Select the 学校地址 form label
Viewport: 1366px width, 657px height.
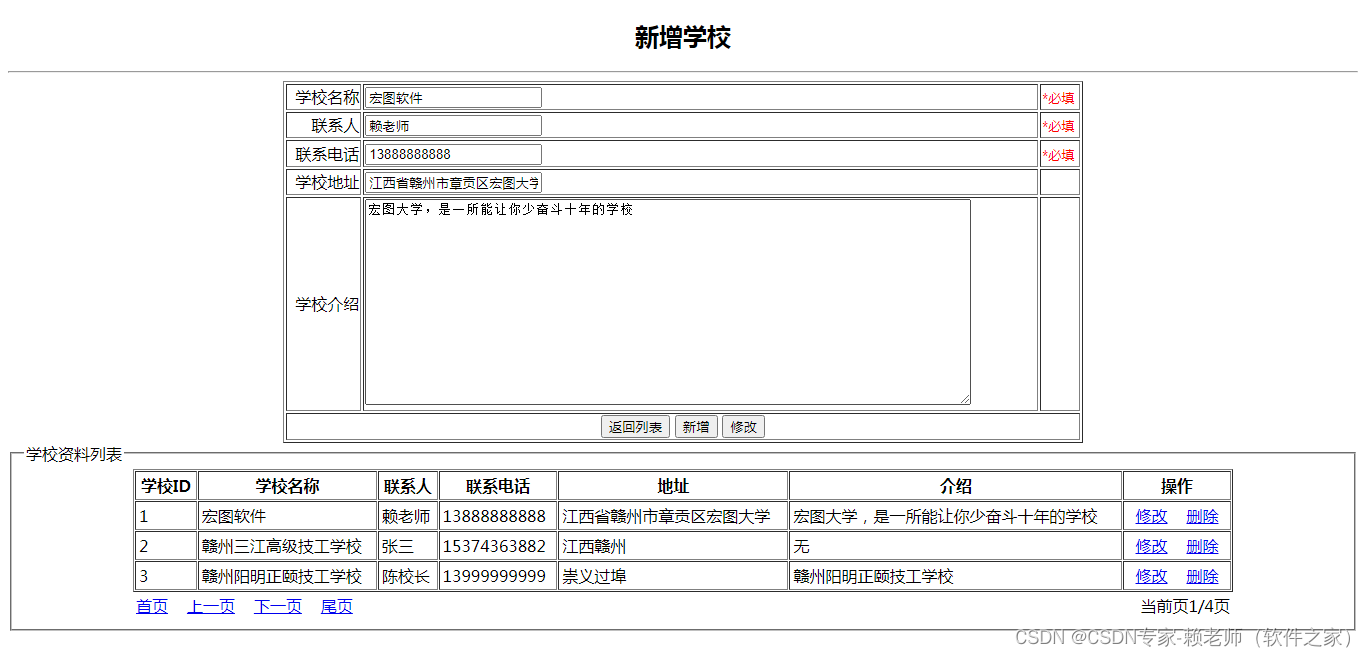[327, 182]
